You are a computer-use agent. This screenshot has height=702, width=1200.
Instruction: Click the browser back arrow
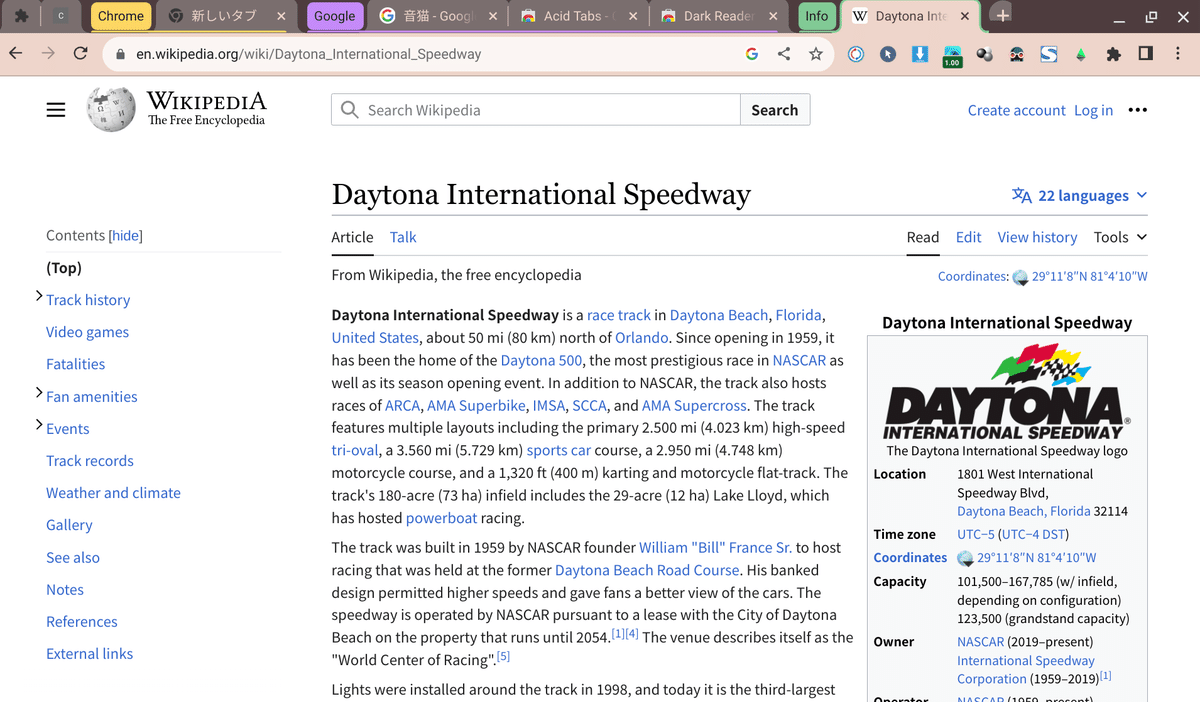tap(16, 54)
